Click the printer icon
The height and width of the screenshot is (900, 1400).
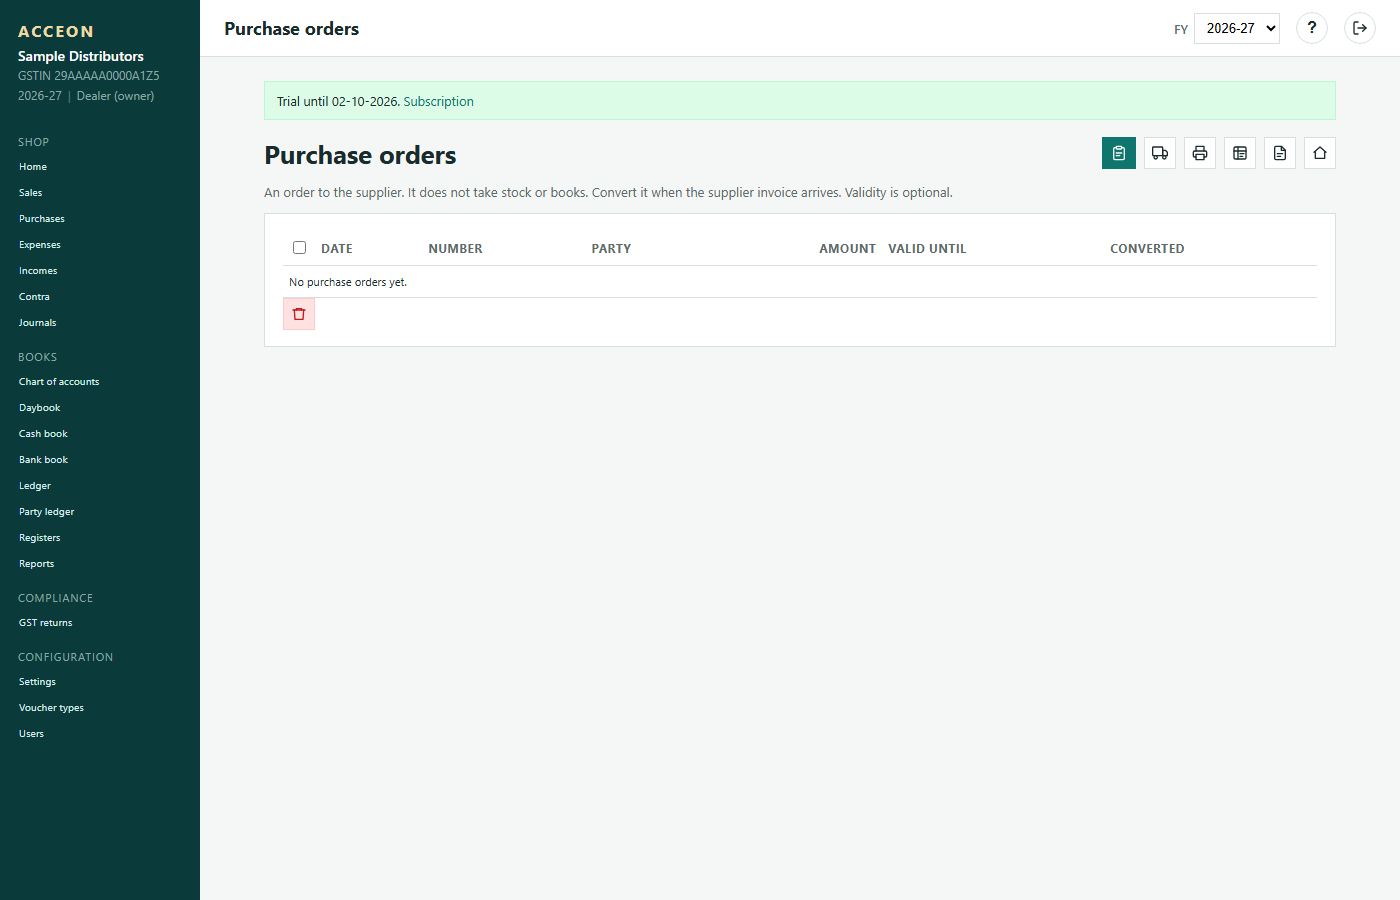[x=1200, y=153]
